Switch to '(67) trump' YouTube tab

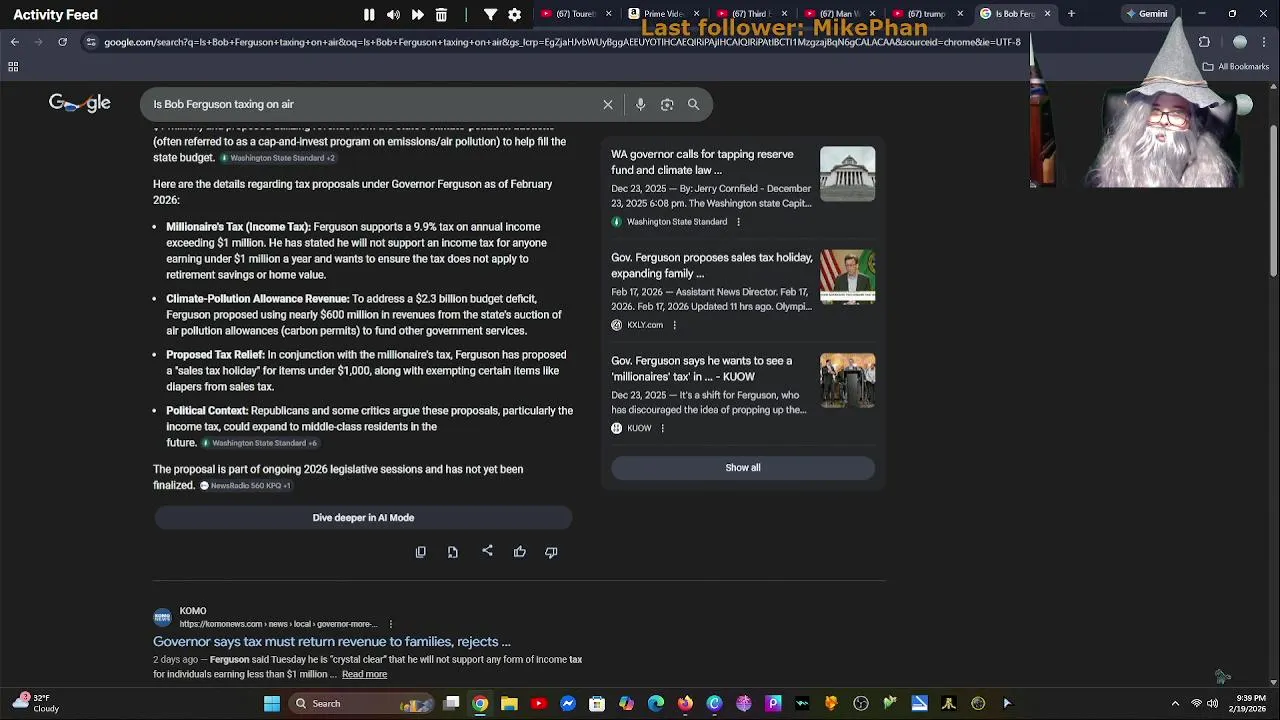(x=928, y=14)
